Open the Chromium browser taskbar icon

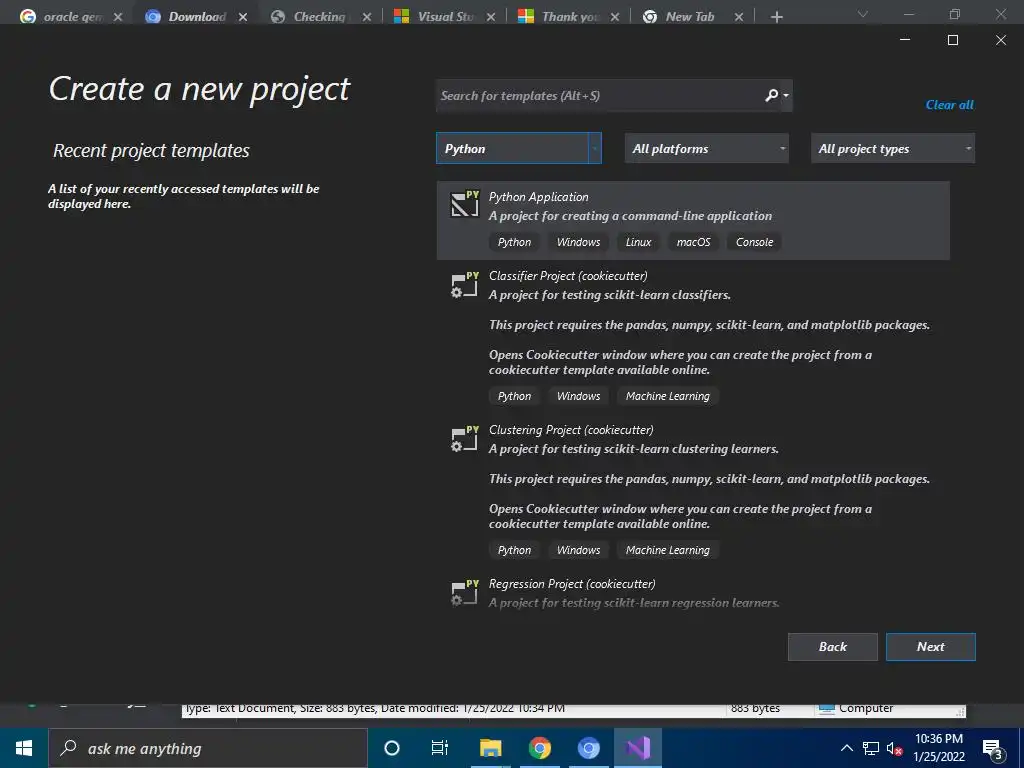pyautogui.click(x=588, y=748)
